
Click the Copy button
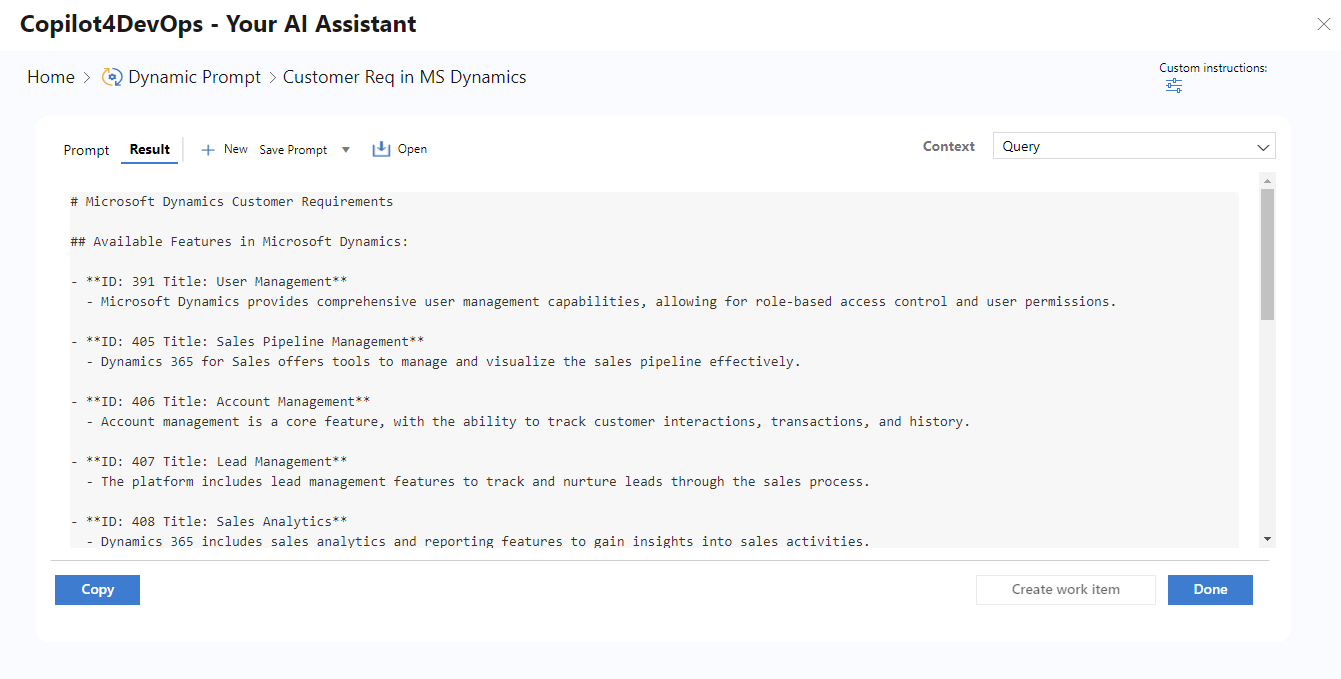97,590
